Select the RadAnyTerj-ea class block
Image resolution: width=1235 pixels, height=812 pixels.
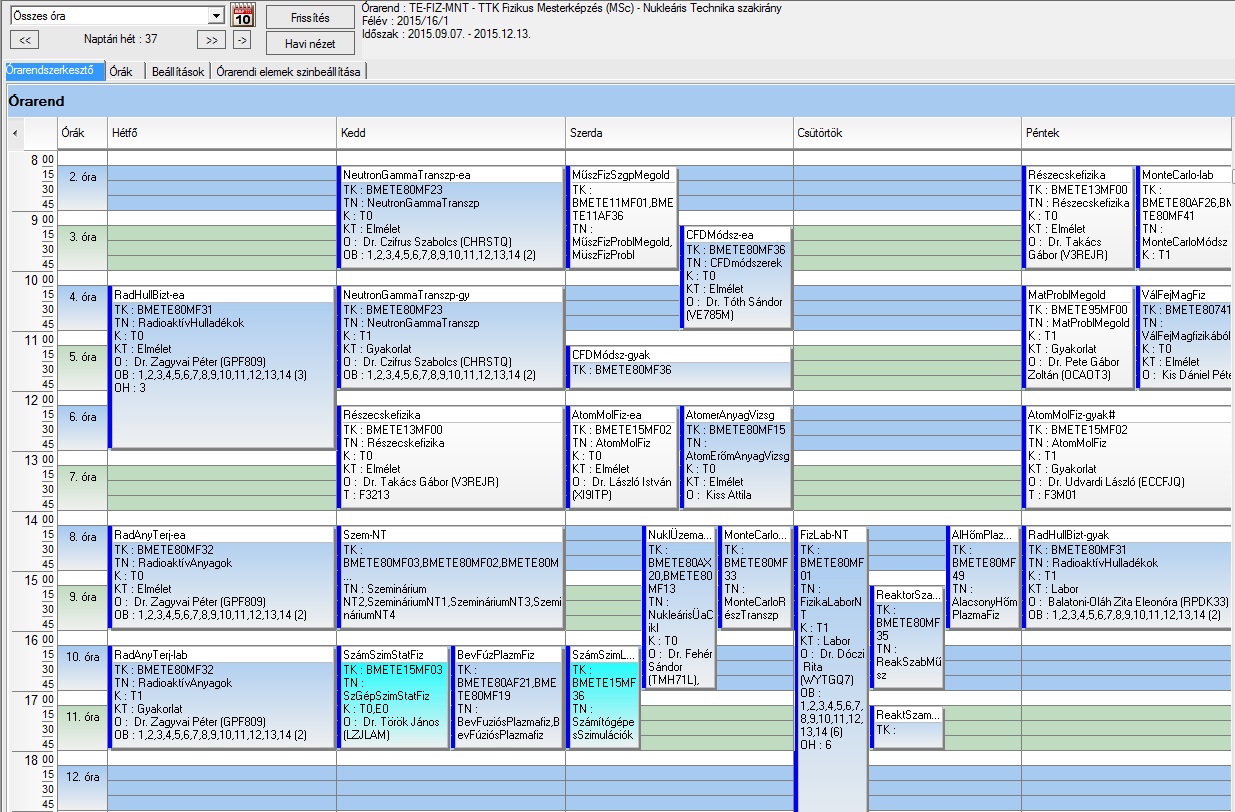(x=221, y=577)
